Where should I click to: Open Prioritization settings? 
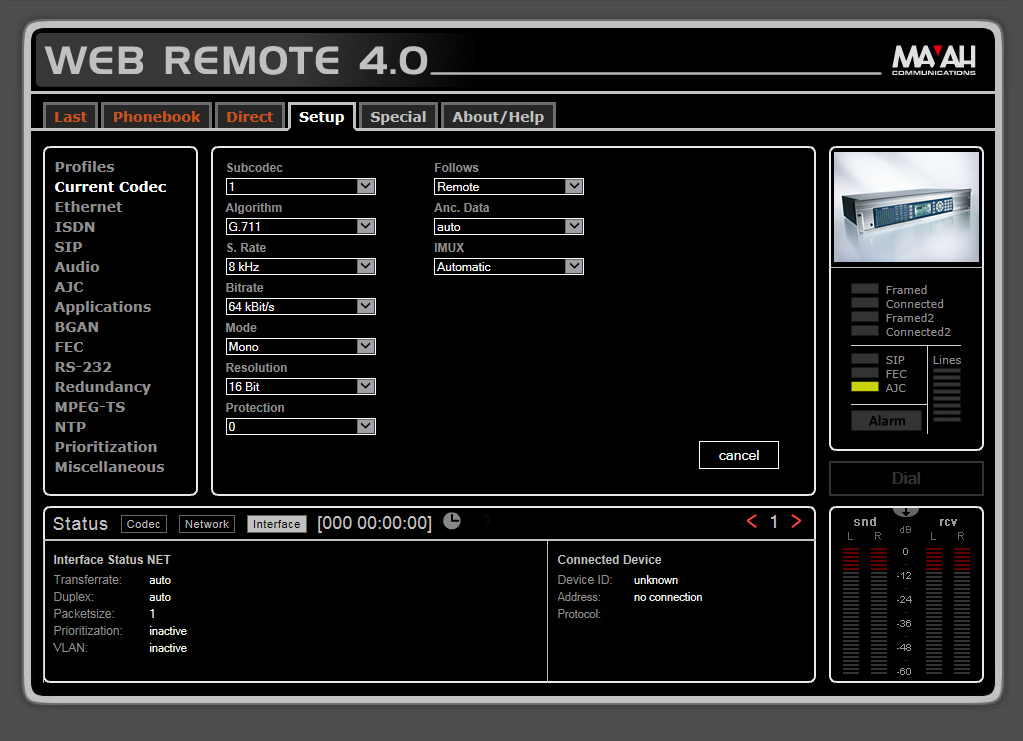point(106,447)
